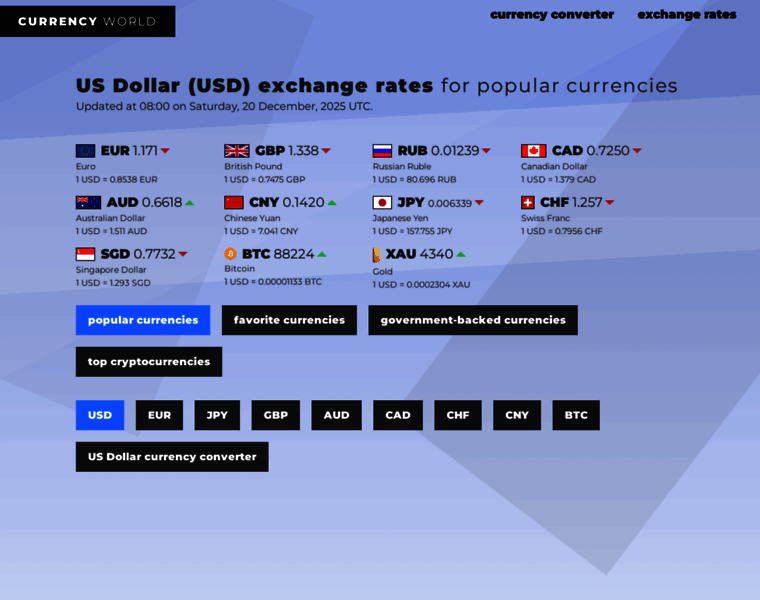Click the EUR 1.171 rate text
This screenshot has height=600, width=760.
(x=129, y=151)
